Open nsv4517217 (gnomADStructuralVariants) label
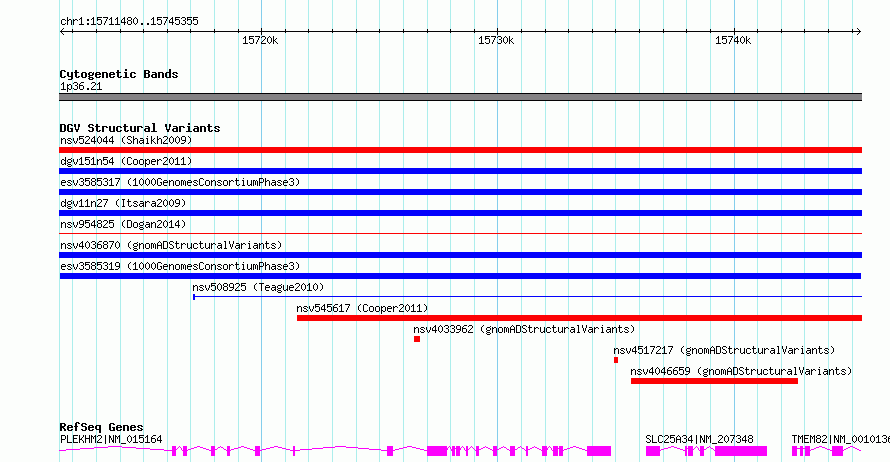This screenshot has width=890, height=462. [x=724, y=350]
